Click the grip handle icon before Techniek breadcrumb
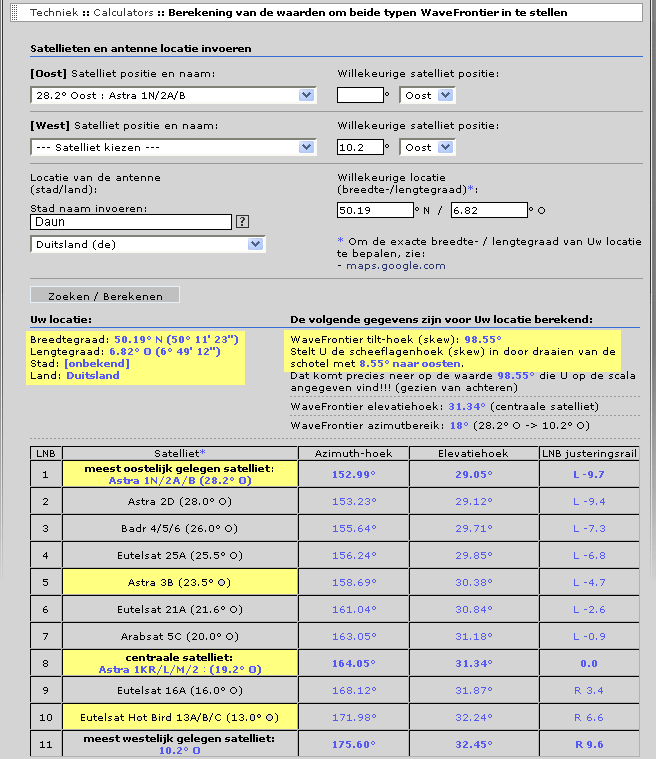 [x=15, y=12]
